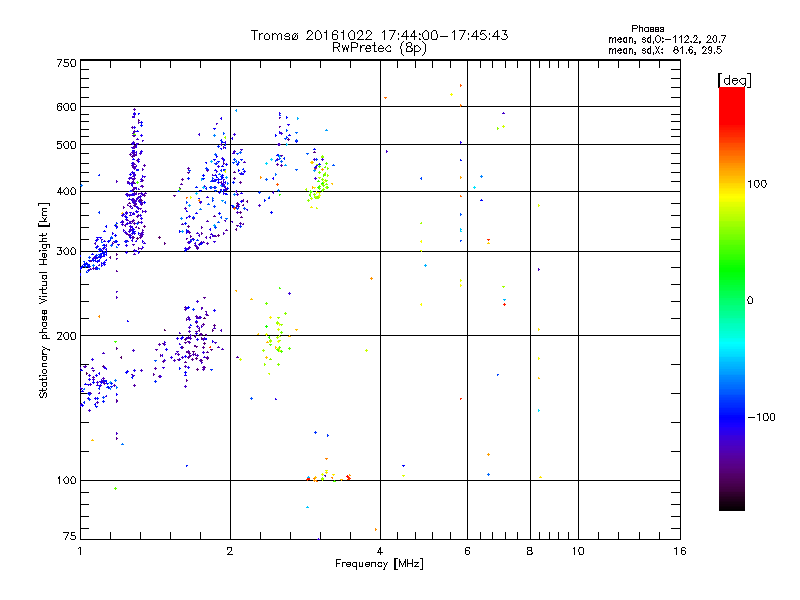The image size is (800, 600).
Task: Click the y-axis tick label '200'
Action: 66,336
